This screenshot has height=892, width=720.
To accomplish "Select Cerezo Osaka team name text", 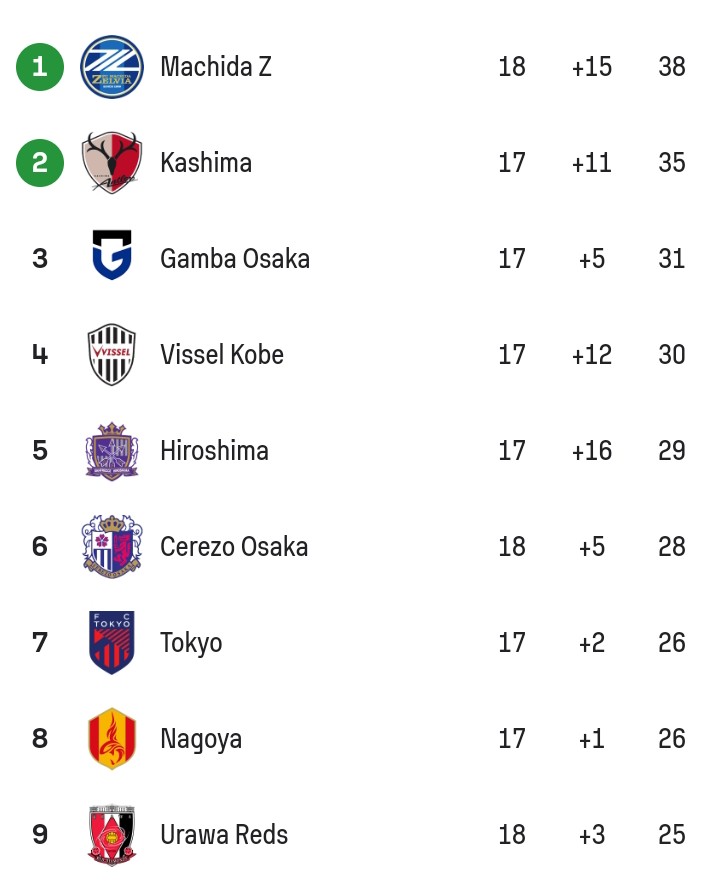I will pyautogui.click(x=234, y=547).
